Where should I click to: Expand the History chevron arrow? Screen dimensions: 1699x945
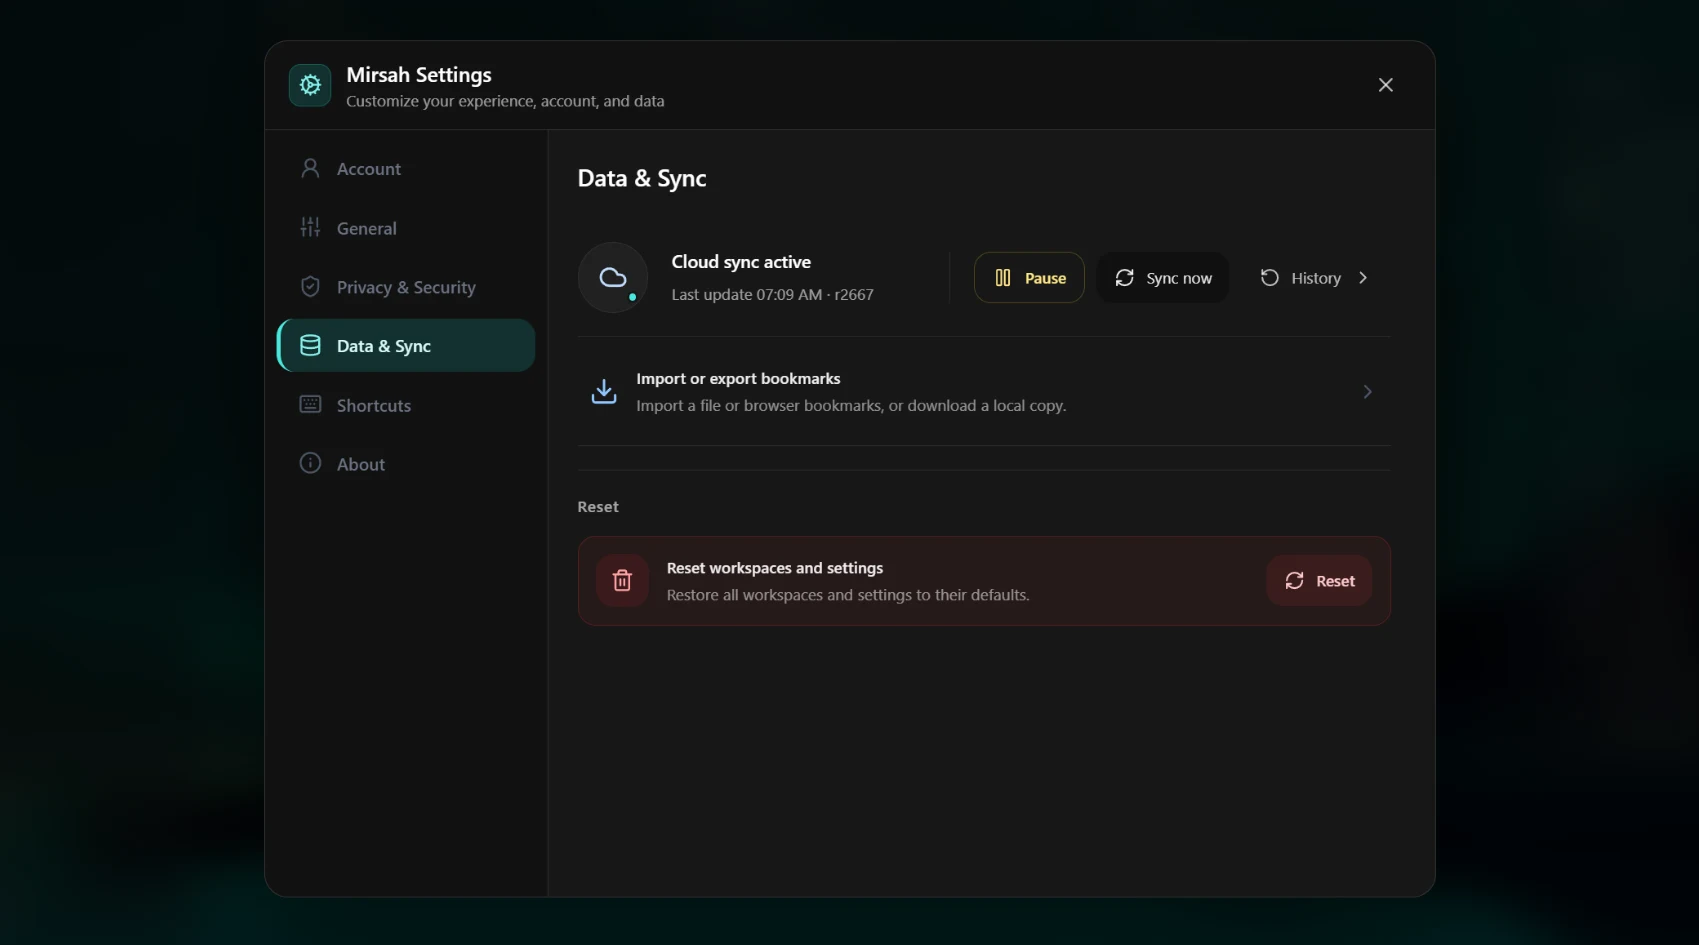tap(1363, 278)
